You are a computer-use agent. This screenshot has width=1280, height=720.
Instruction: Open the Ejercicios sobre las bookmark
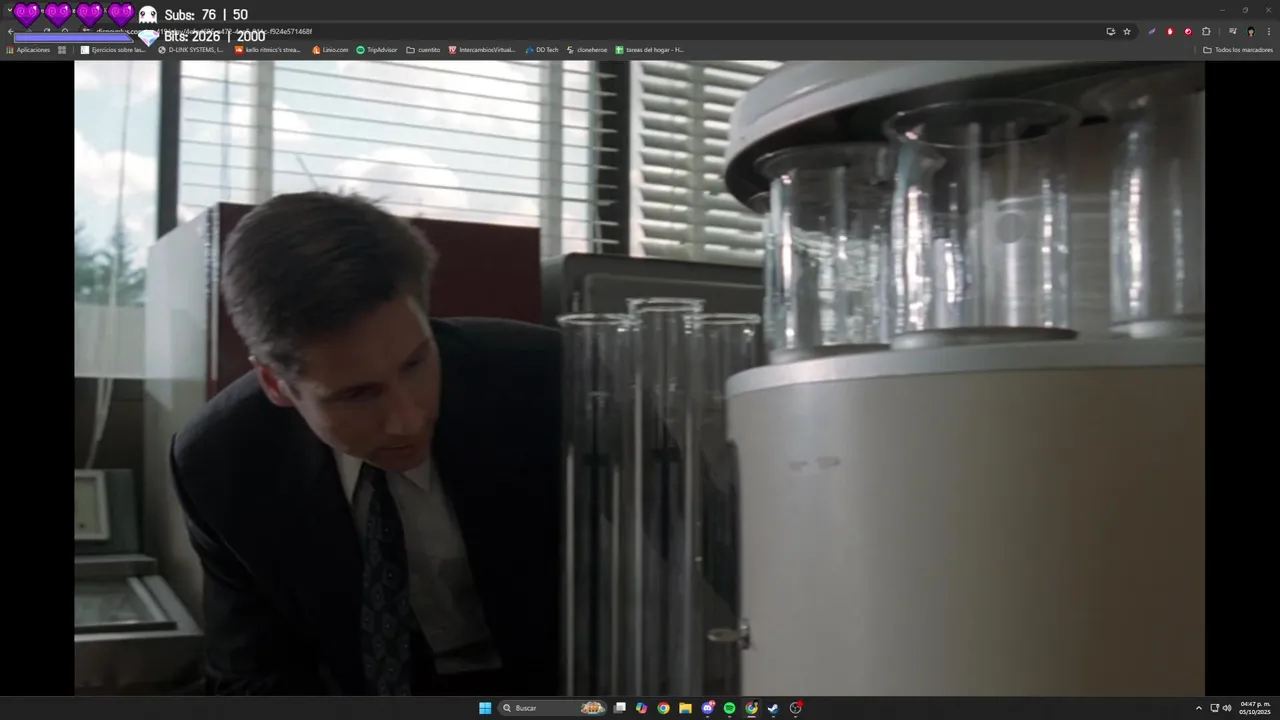click(113, 50)
